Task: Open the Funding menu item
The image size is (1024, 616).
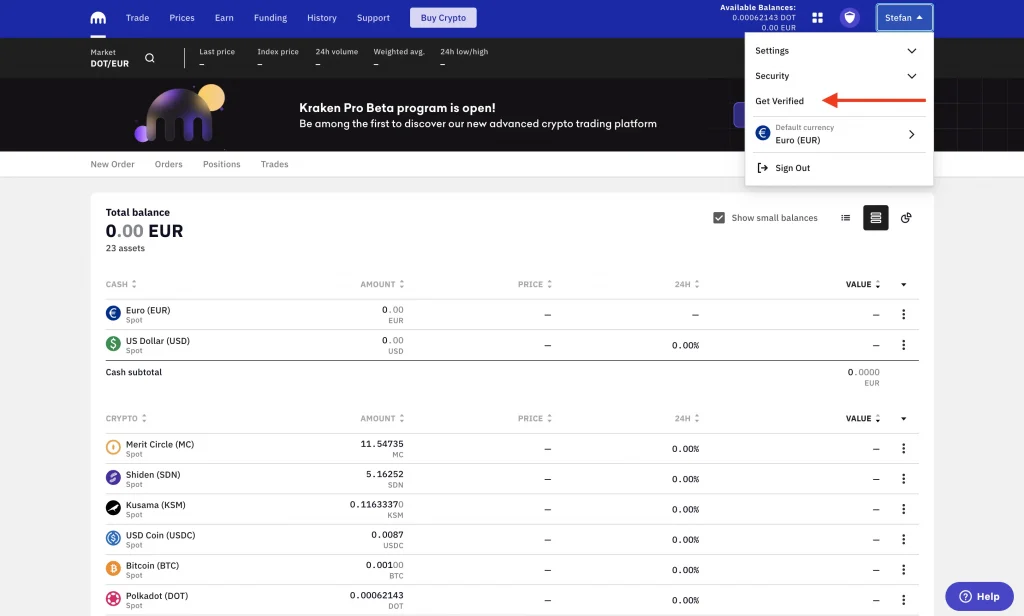Action: coord(270,18)
